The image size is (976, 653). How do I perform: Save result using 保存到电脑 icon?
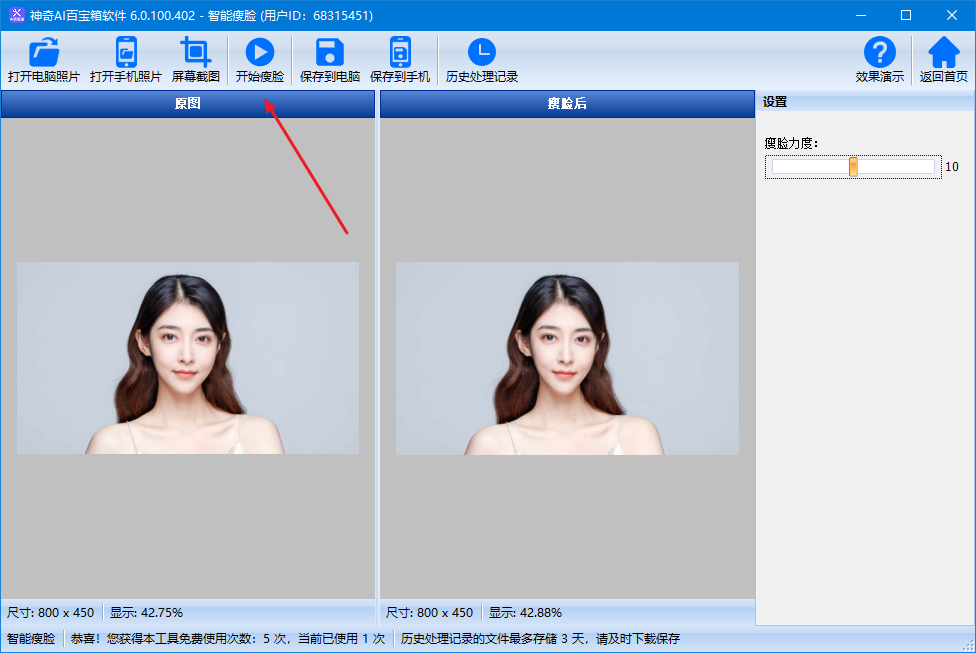[x=330, y=53]
